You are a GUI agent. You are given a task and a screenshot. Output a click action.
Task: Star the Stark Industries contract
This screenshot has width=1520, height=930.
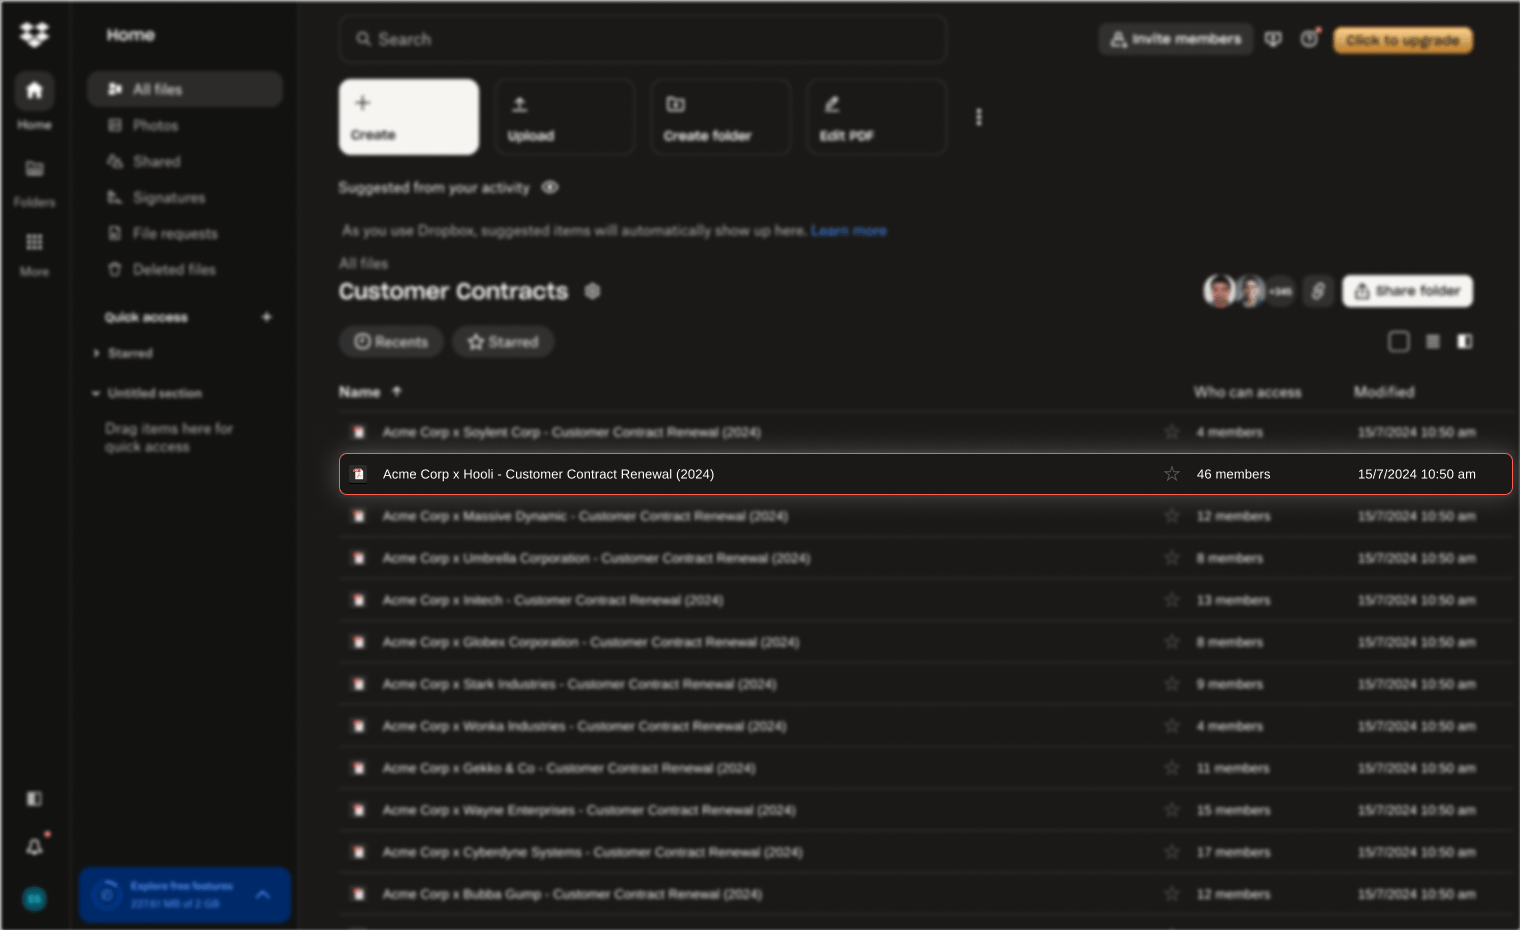(x=1172, y=684)
